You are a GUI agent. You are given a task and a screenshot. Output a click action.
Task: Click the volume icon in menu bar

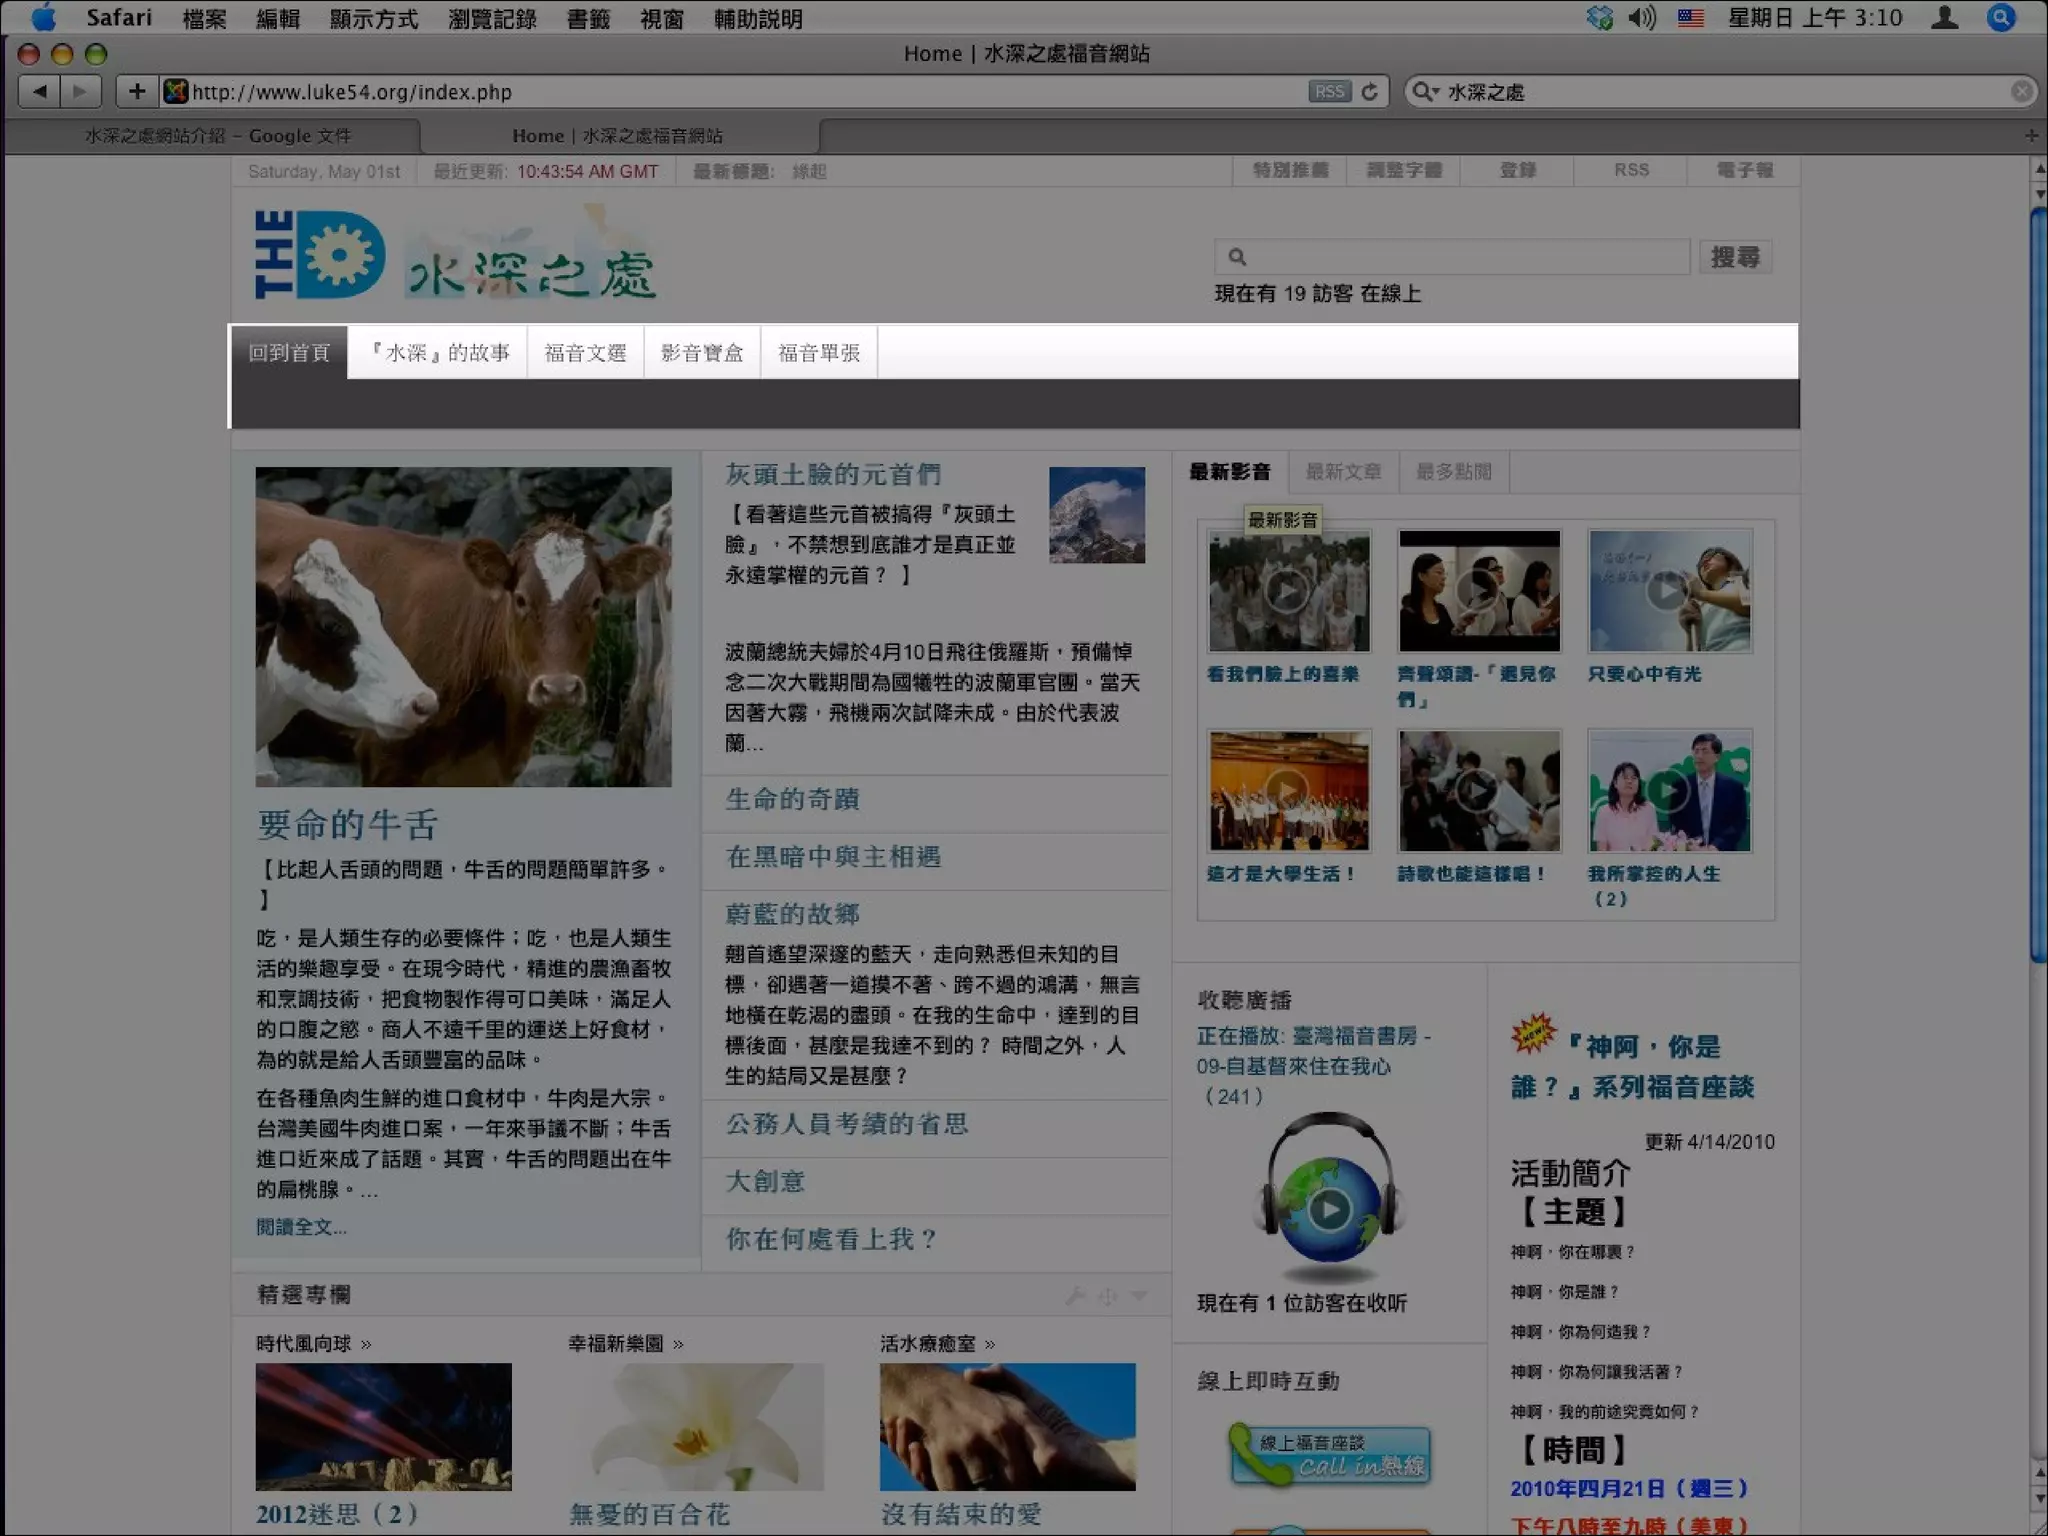tap(1641, 18)
